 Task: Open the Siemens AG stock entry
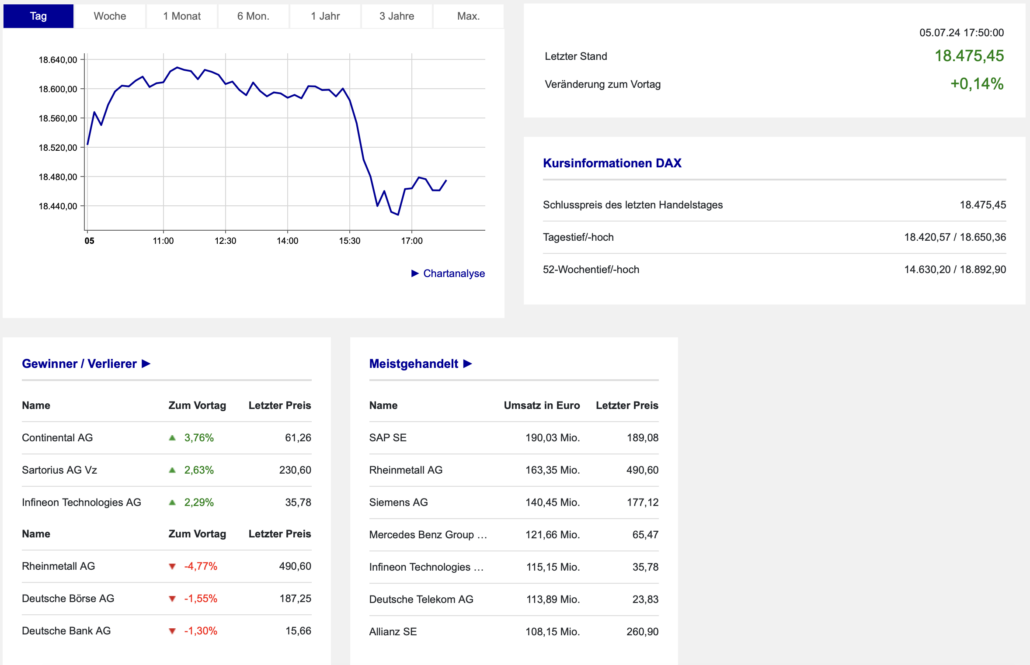[x=398, y=502]
